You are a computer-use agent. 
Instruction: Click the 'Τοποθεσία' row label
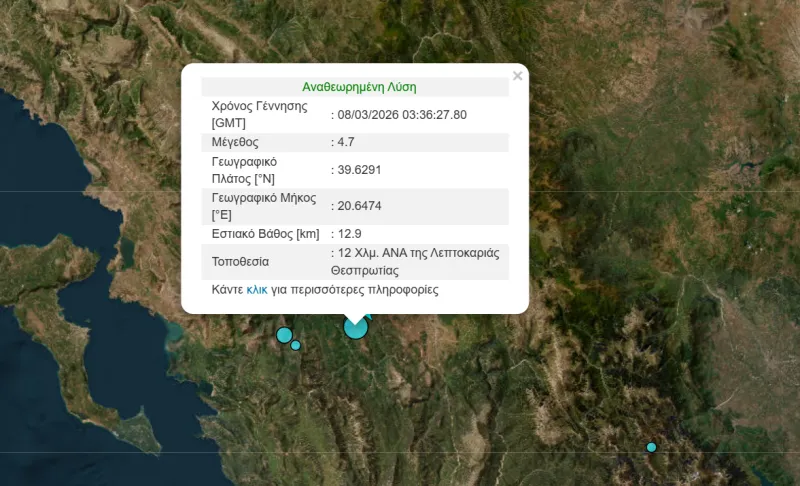[x=240, y=262]
